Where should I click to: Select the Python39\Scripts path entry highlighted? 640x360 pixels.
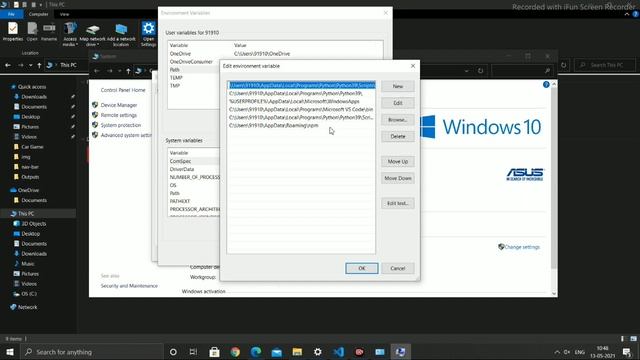tap(302, 85)
